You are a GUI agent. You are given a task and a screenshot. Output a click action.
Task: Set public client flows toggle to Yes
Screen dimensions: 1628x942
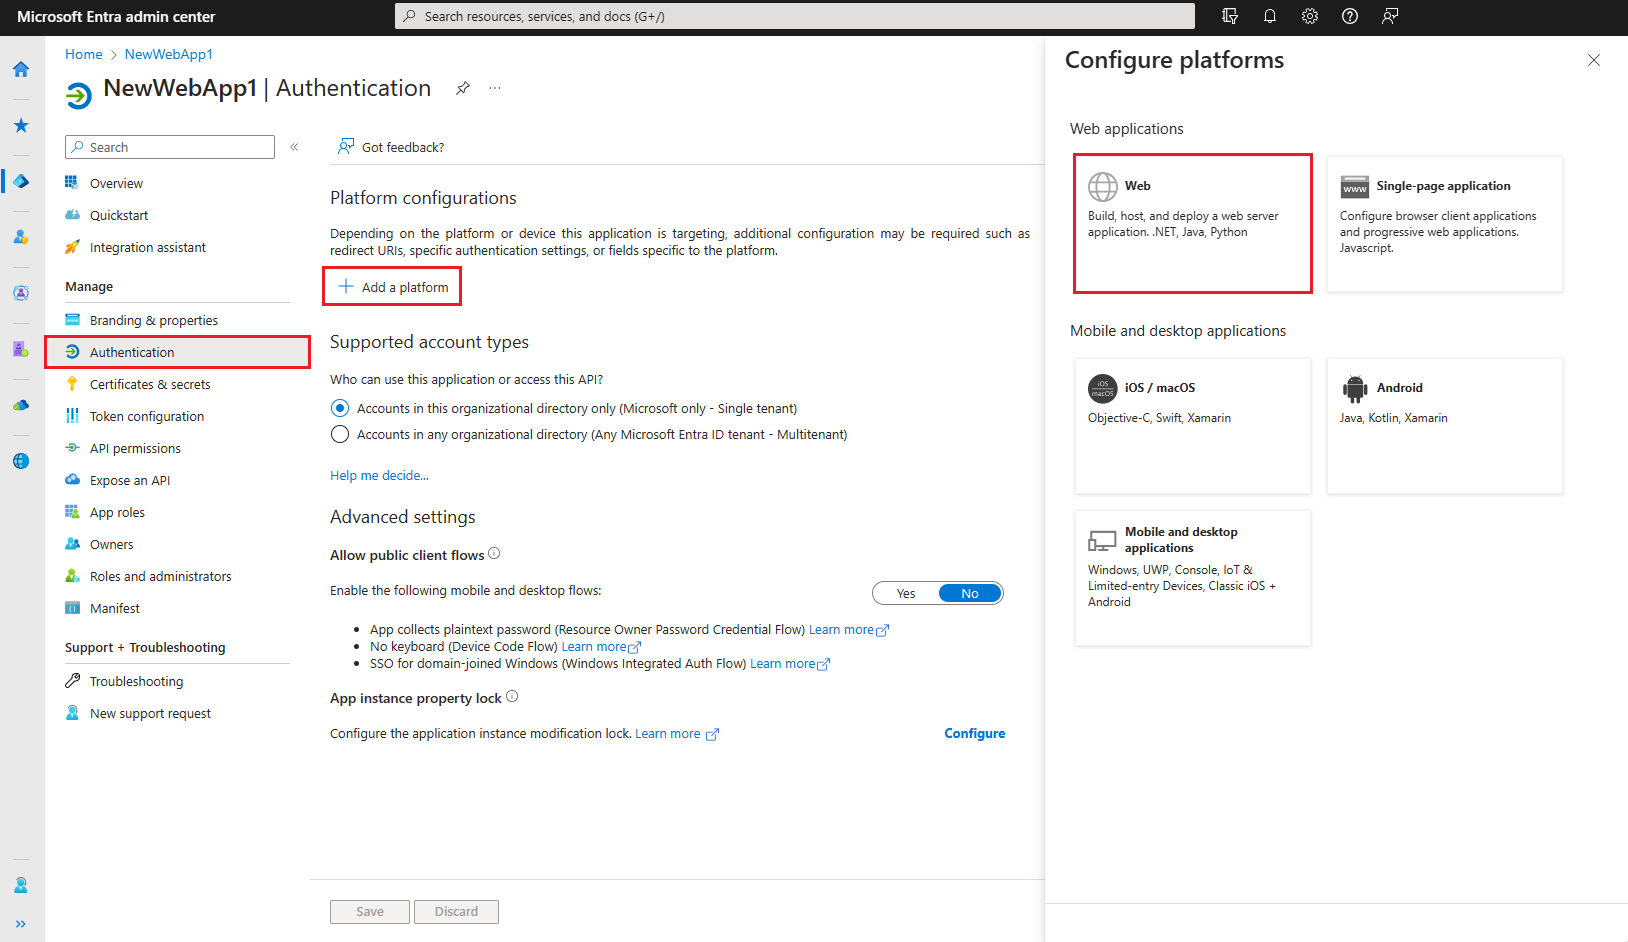(906, 593)
